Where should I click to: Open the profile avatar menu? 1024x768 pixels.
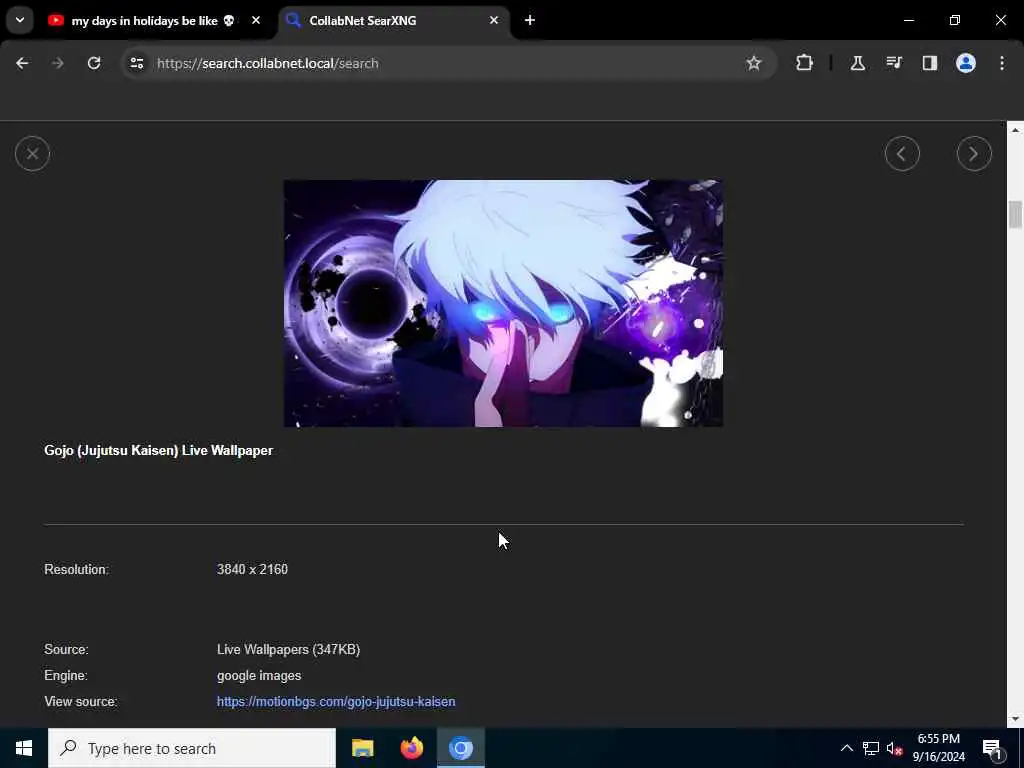(966, 63)
